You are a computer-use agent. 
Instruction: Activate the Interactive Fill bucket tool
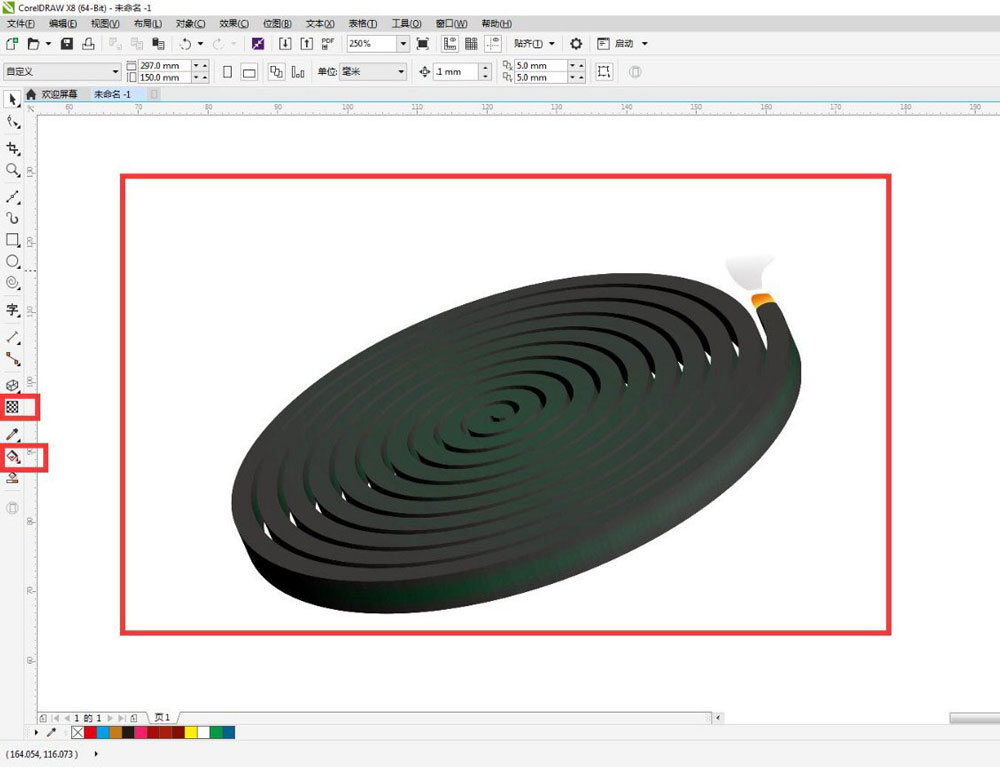(13, 457)
